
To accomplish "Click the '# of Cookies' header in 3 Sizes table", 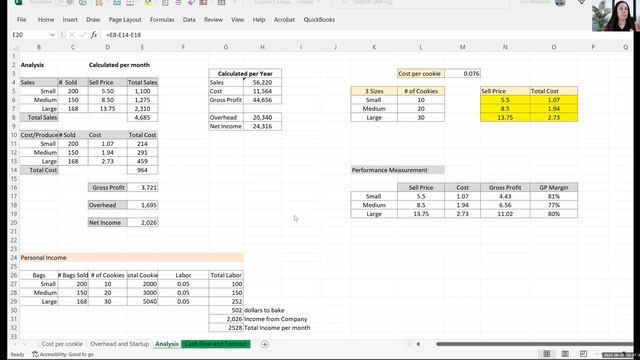I will coord(421,91).
